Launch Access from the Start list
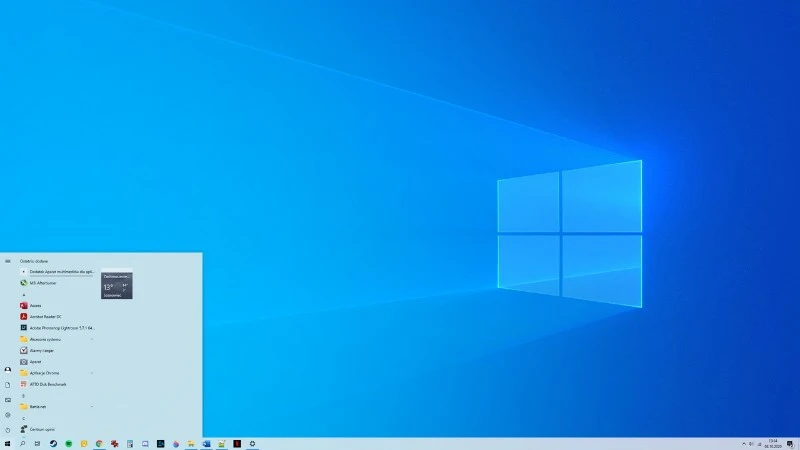This screenshot has height=450, width=800. pos(57,306)
